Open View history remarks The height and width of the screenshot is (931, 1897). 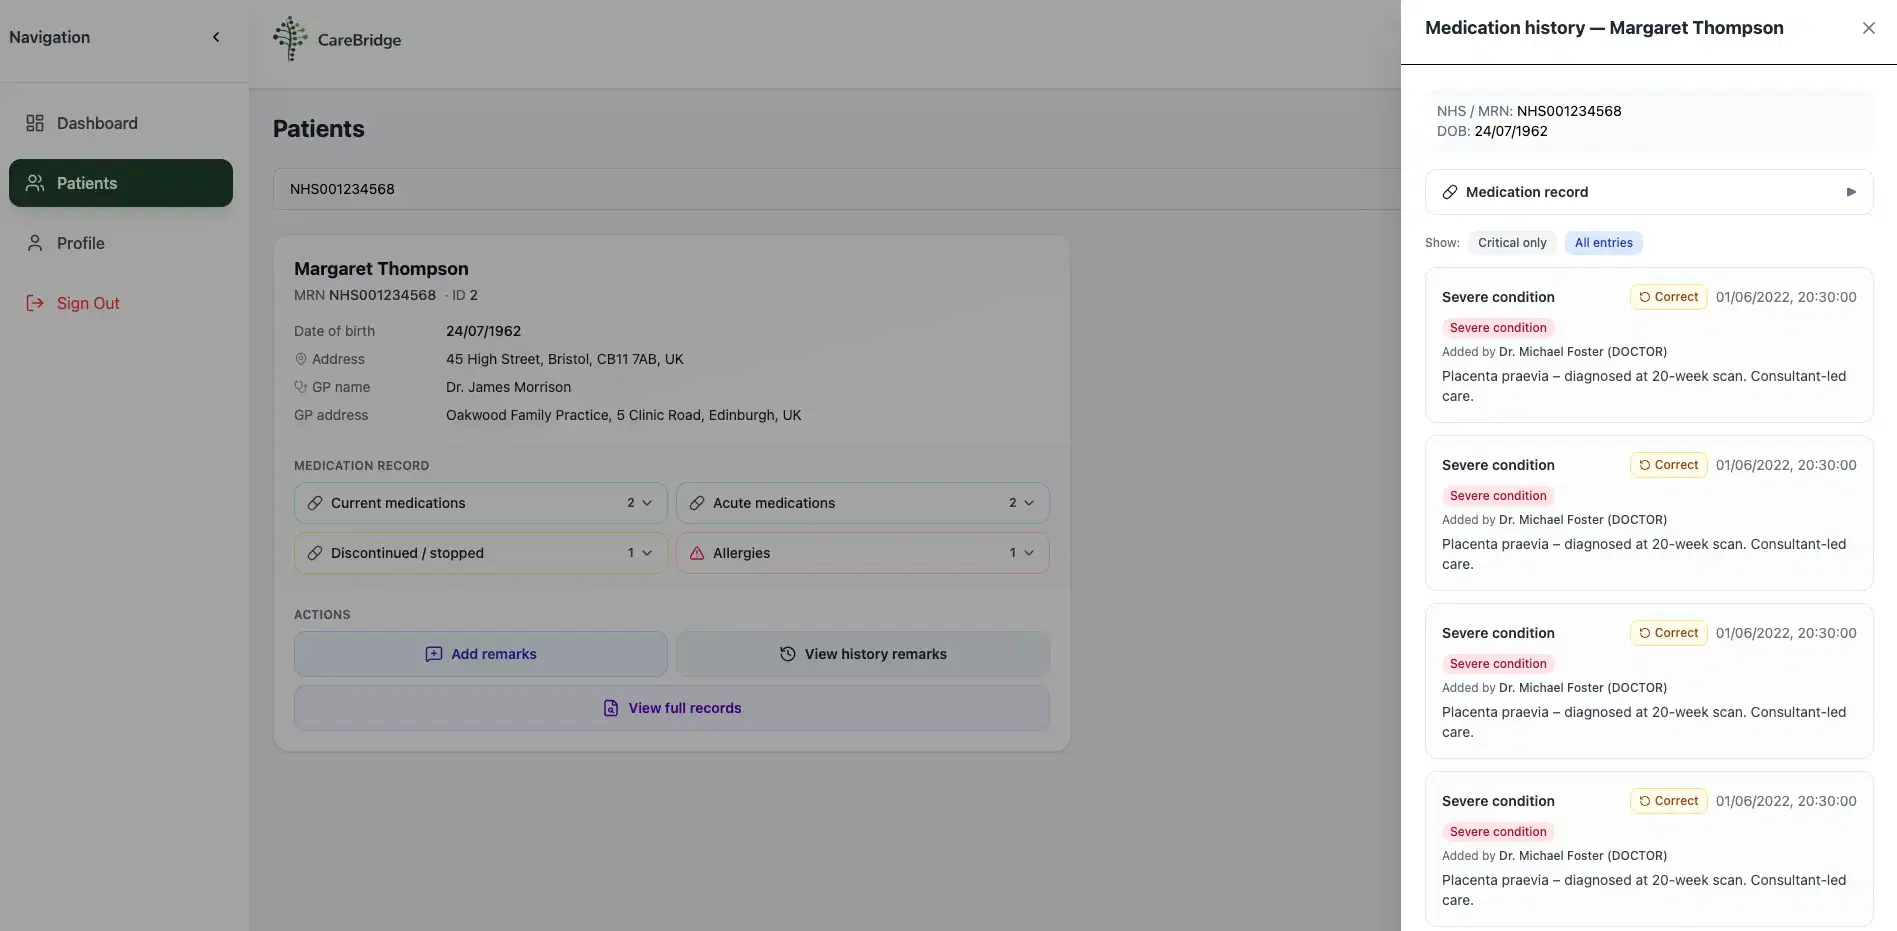[x=862, y=654]
